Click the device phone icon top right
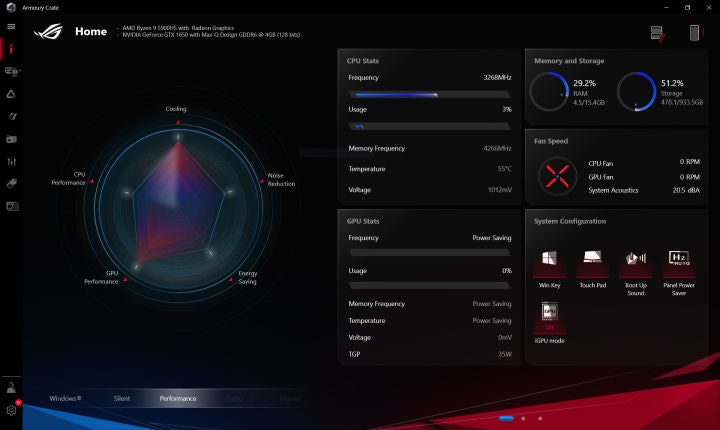 [695, 33]
